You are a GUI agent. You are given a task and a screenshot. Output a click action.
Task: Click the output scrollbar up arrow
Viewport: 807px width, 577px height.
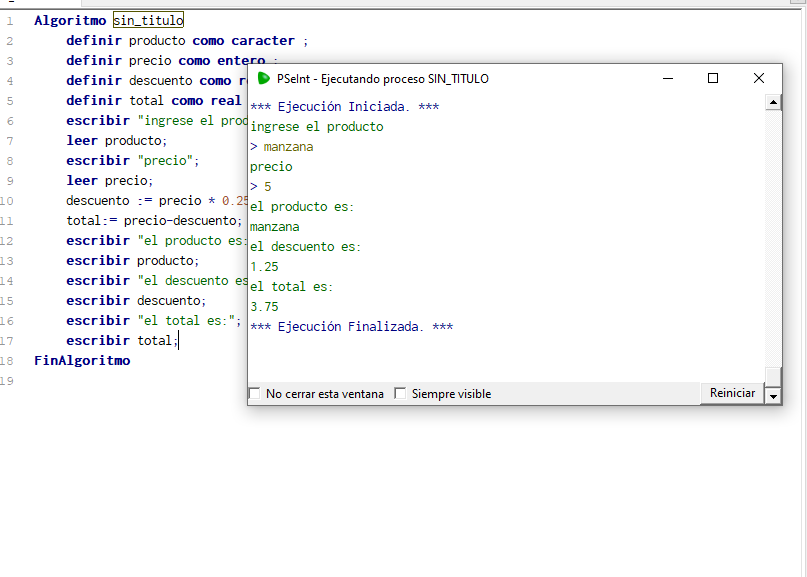tap(773, 102)
